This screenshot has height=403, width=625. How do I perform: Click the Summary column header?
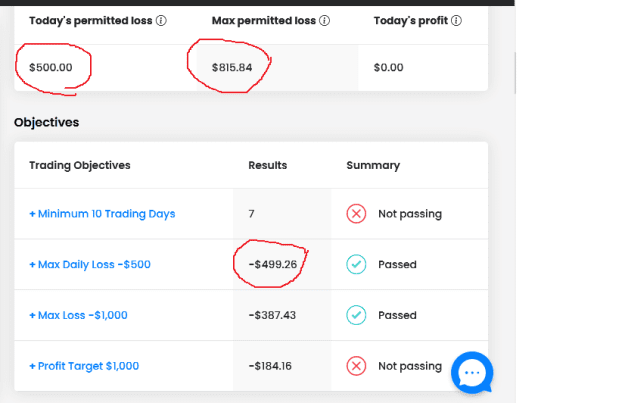click(373, 165)
